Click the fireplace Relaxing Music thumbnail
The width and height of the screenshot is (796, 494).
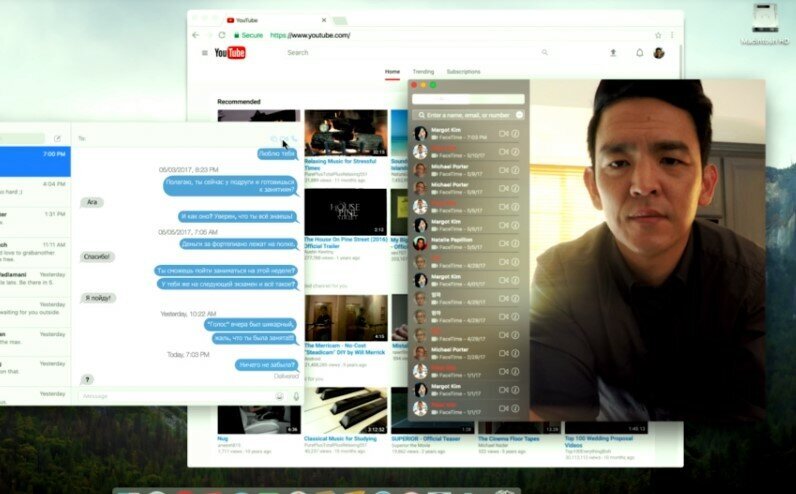pyautogui.click(x=346, y=133)
